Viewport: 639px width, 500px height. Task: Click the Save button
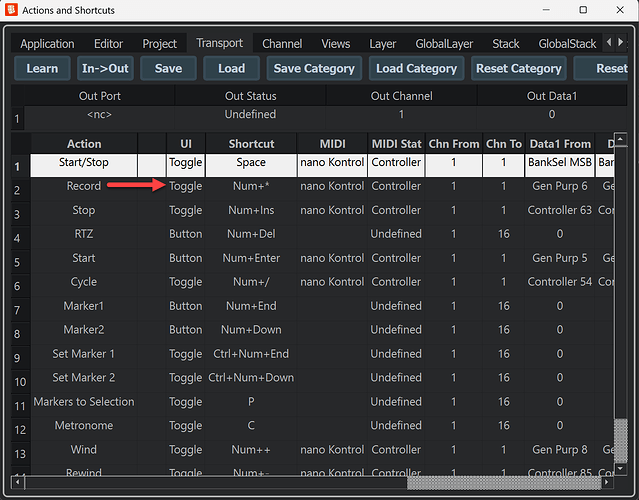point(168,68)
